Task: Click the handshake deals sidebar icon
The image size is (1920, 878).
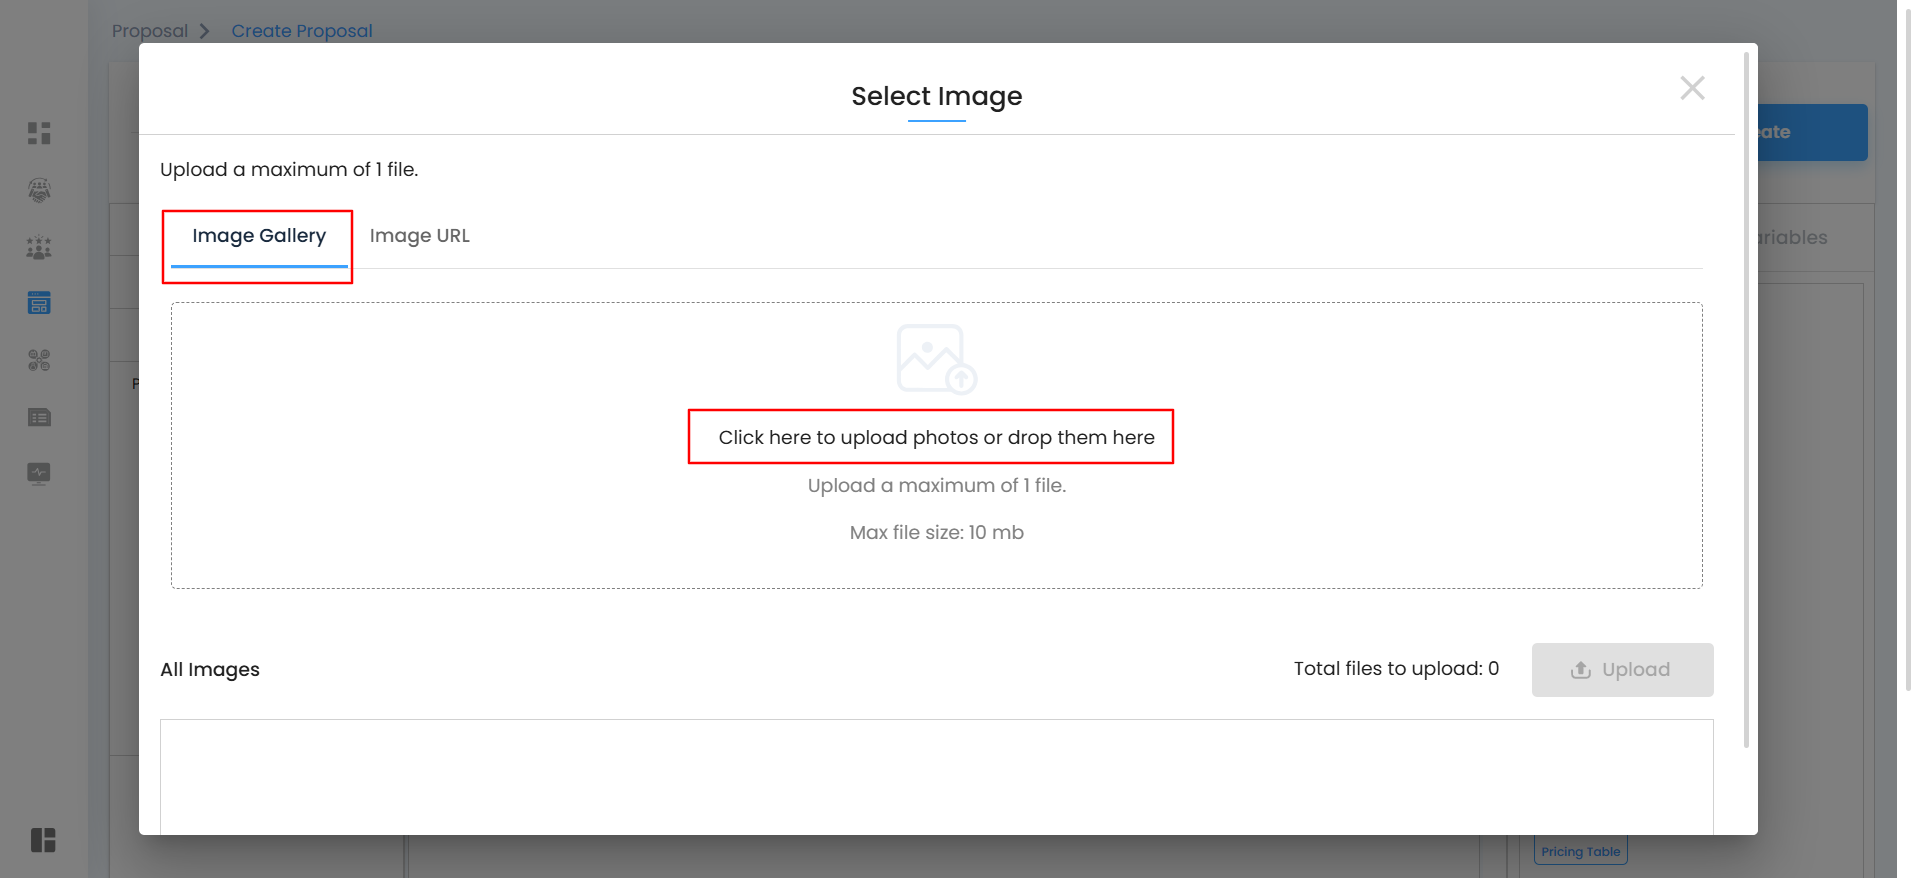Action: pyautogui.click(x=39, y=190)
